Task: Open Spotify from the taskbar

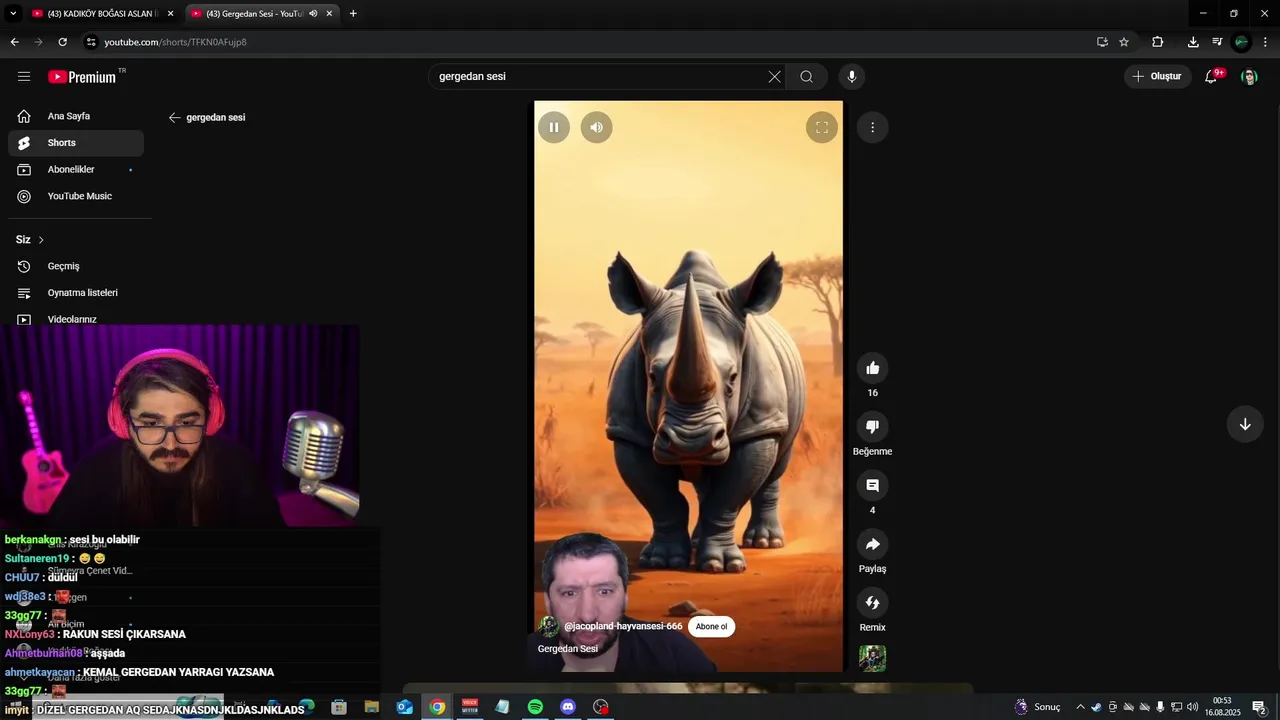Action: [535, 707]
